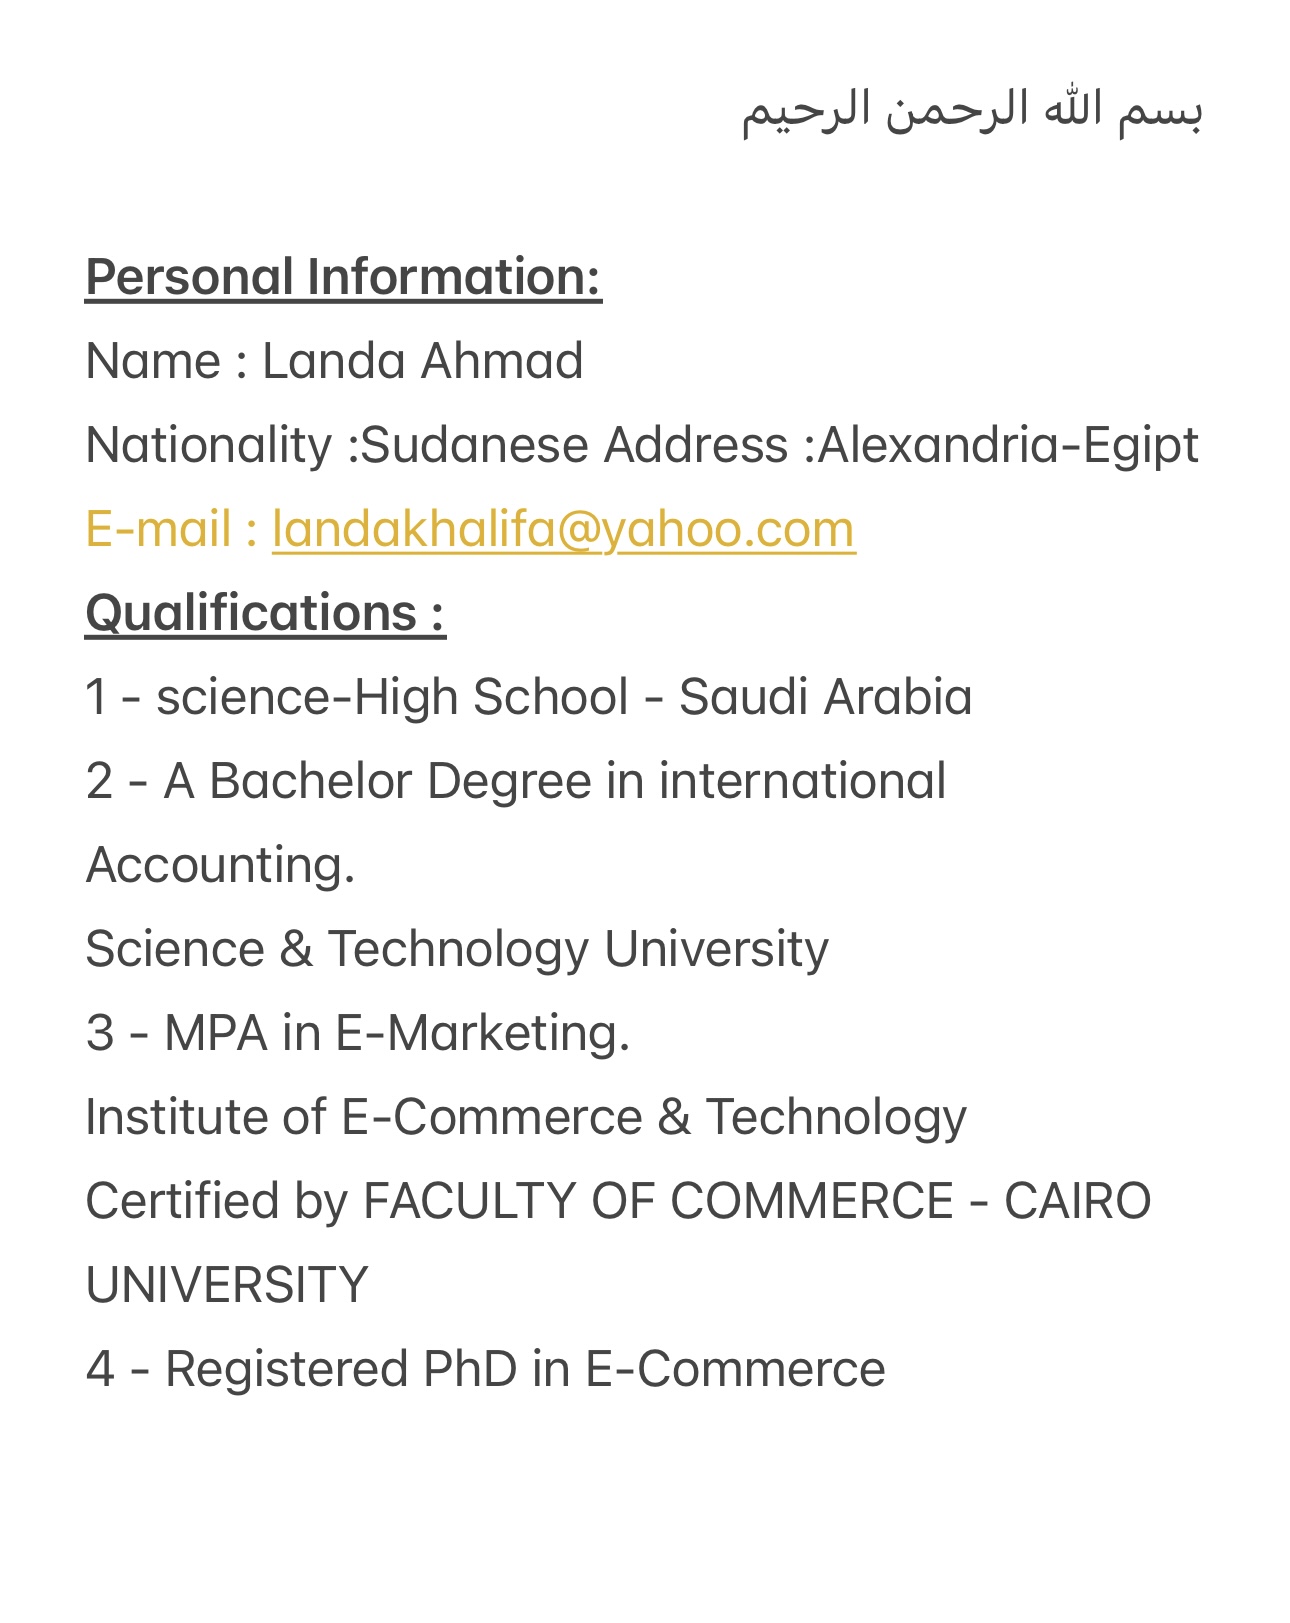Click the Science & Technology University line

(457, 949)
